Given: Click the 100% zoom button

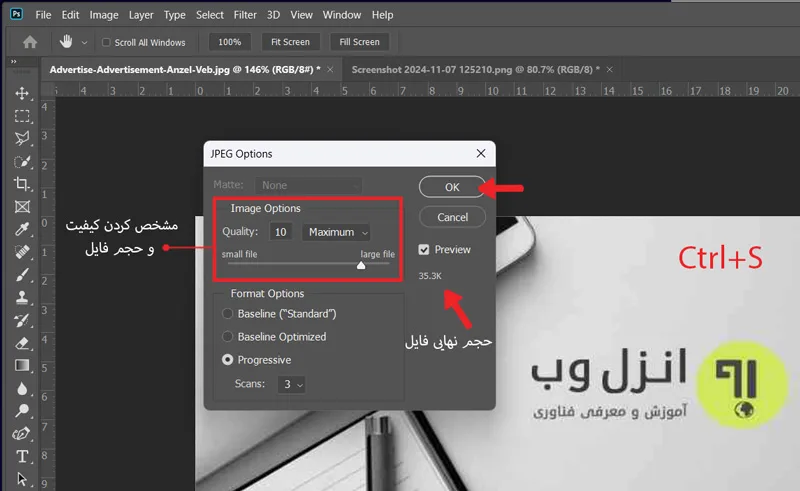Looking at the screenshot, I should pos(230,42).
